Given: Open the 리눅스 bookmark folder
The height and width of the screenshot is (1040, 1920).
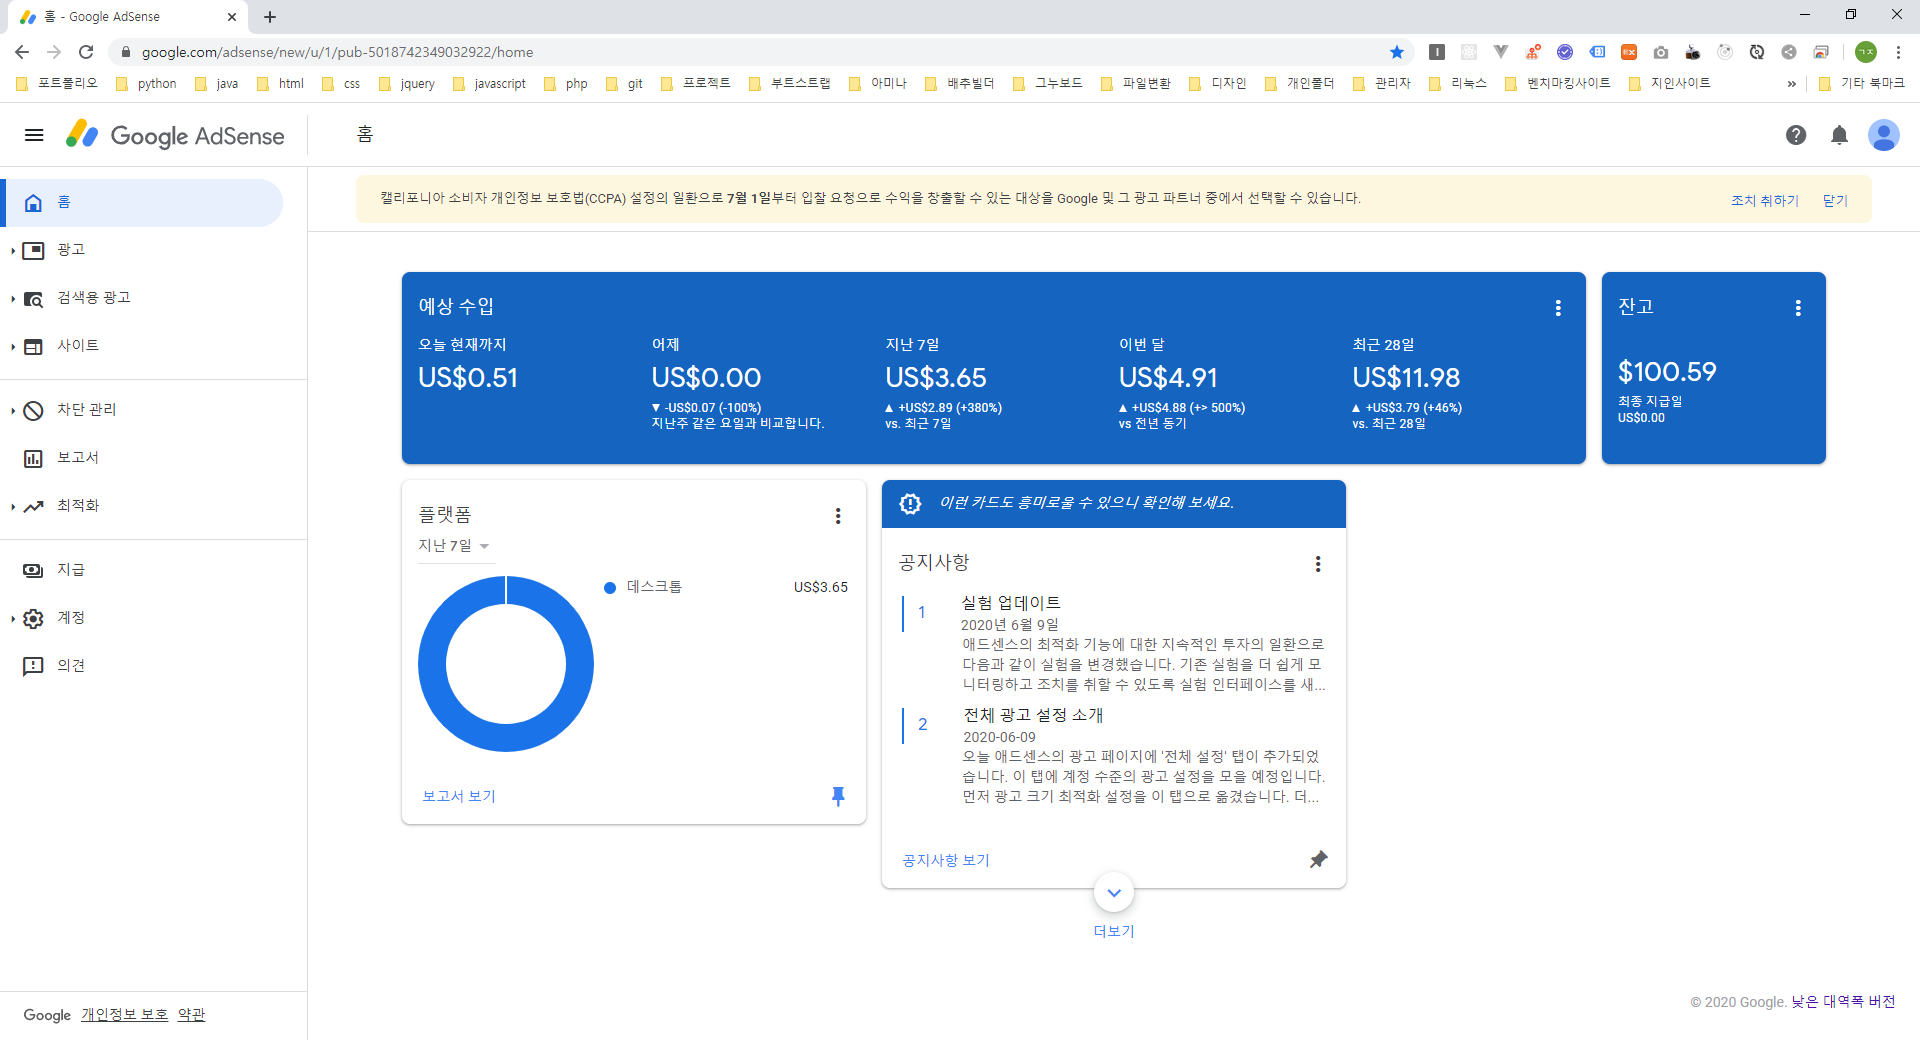Looking at the screenshot, I should tap(1458, 84).
